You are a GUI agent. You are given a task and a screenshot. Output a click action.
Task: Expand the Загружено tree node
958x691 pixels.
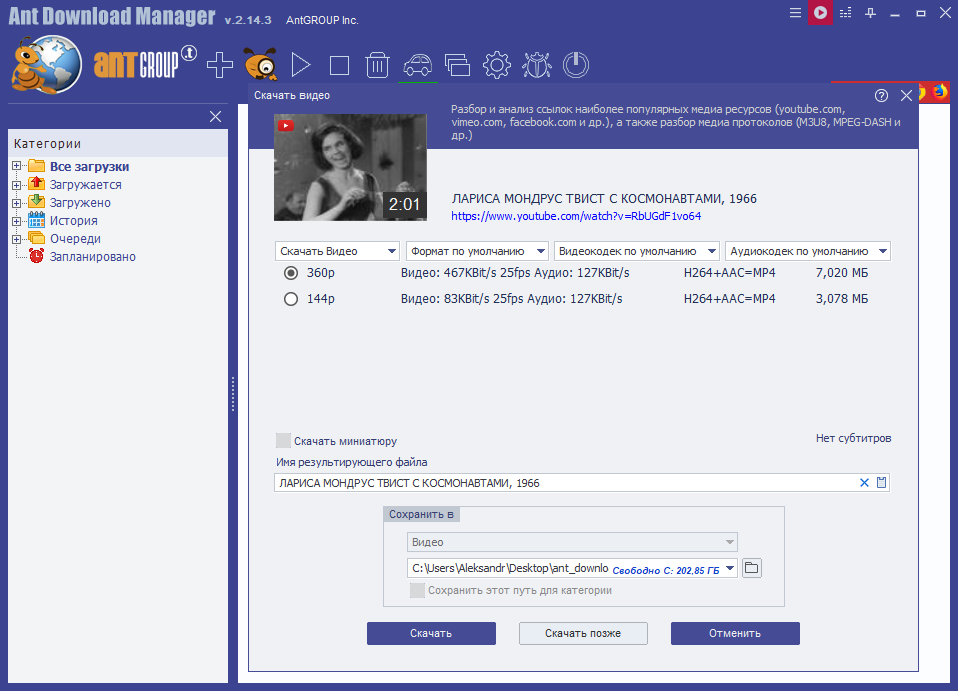pyautogui.click(x=16, y=203)
